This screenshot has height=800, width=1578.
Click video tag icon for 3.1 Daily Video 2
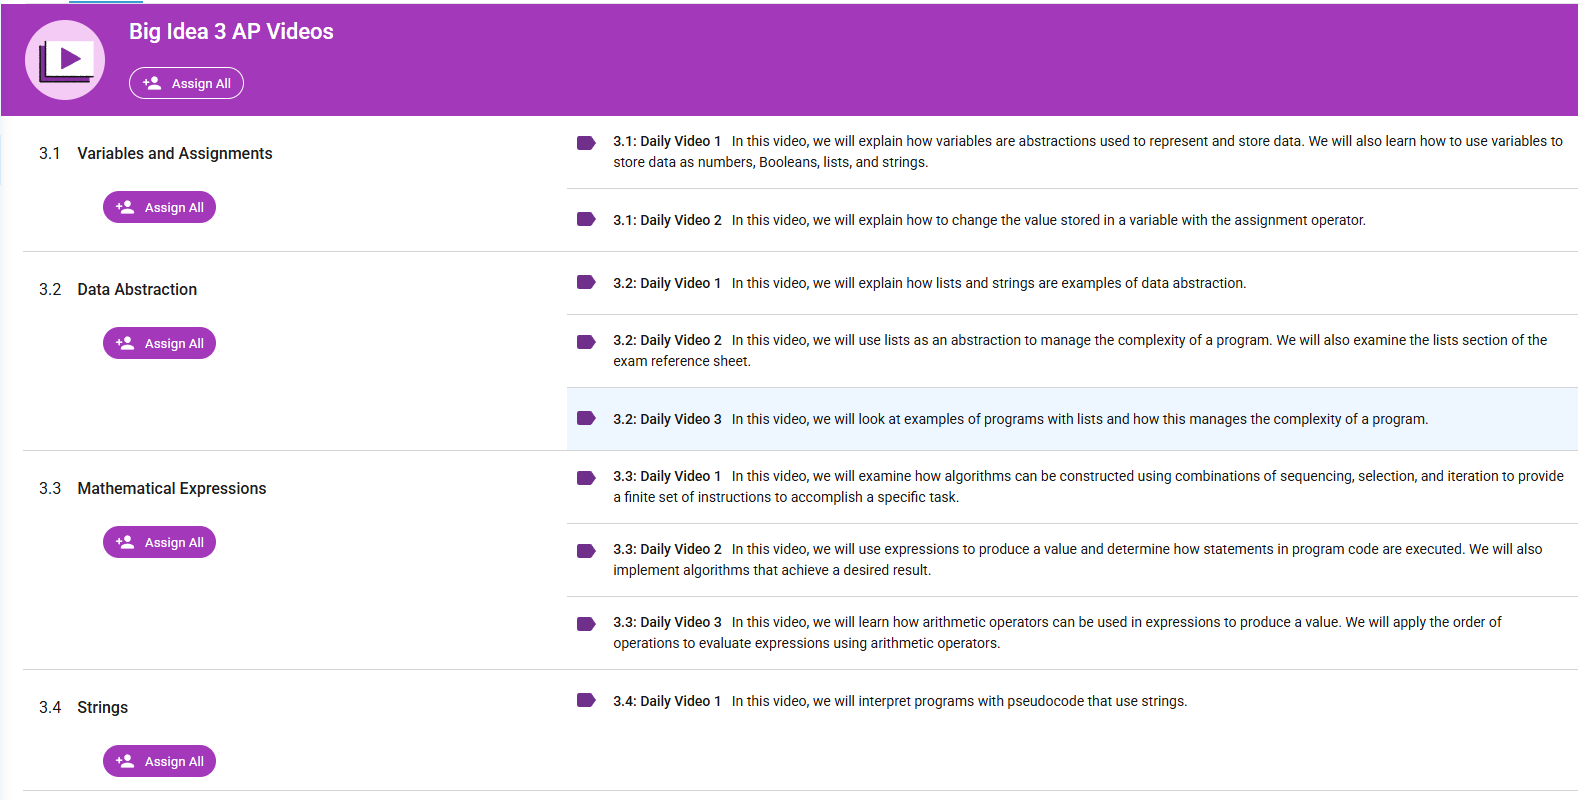click(x=586, y=220)
